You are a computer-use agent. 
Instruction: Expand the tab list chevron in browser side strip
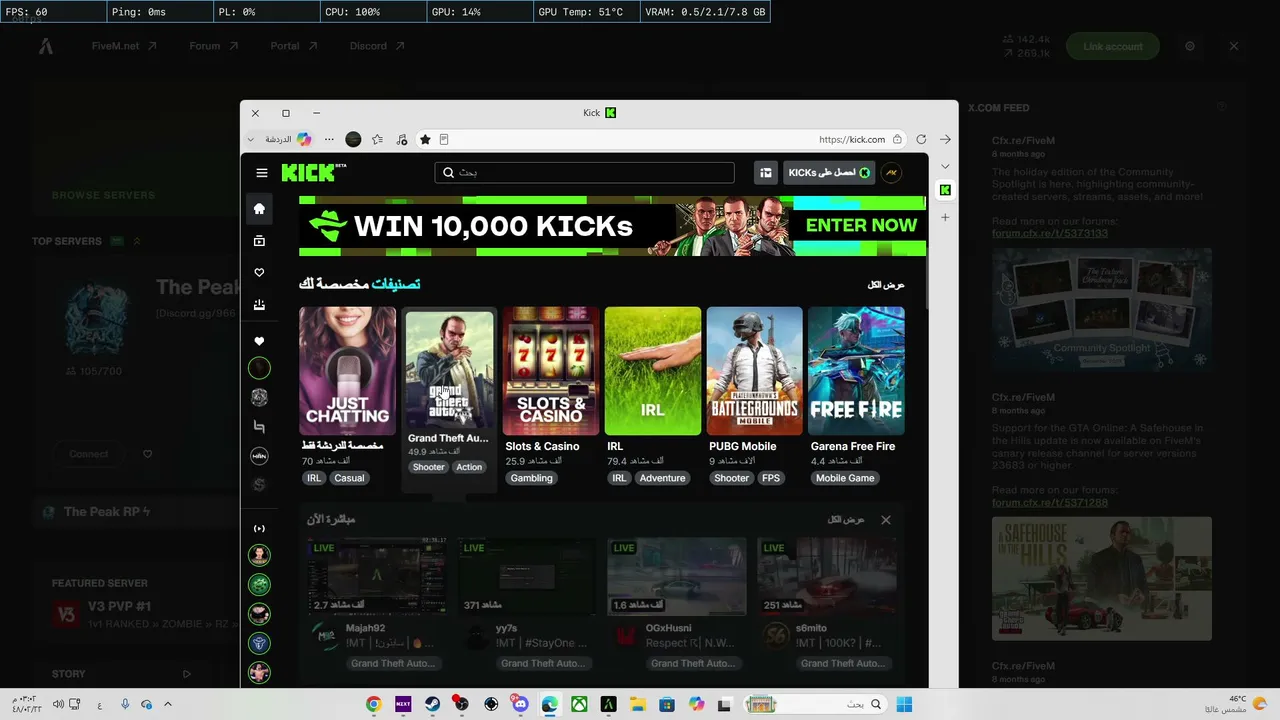pyautogui.click(x=945, y=166)
